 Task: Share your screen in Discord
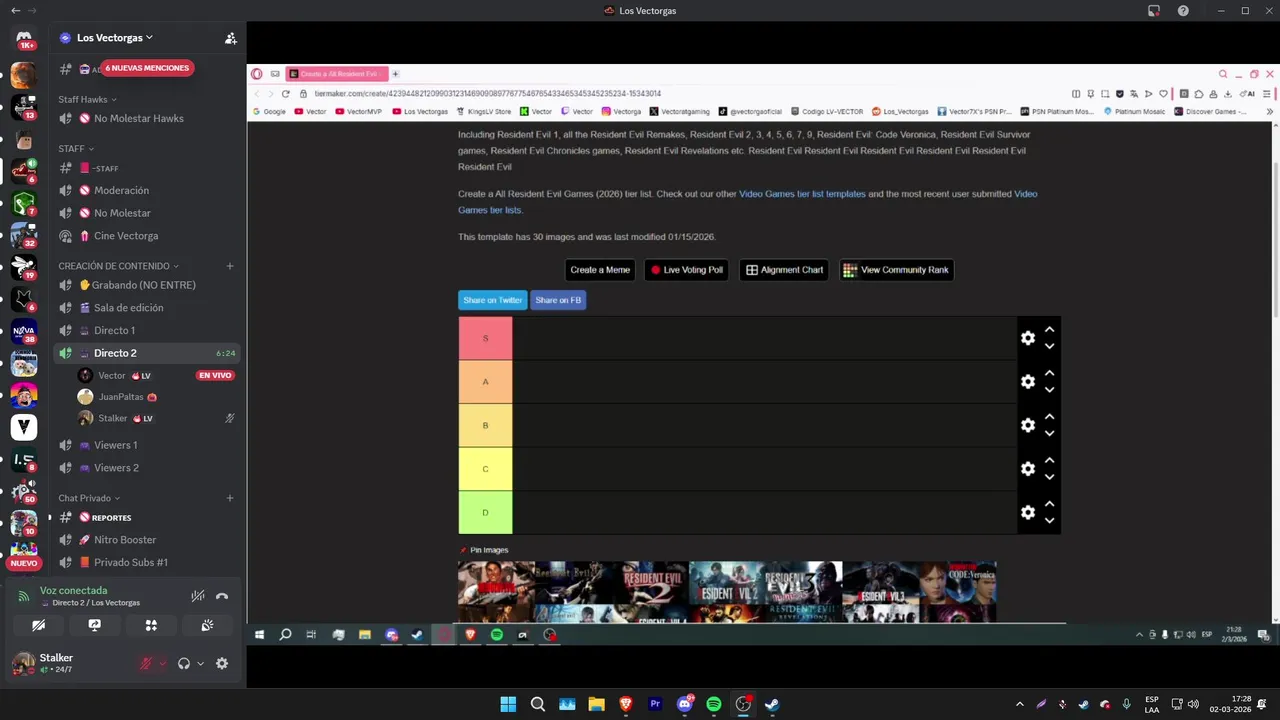[x=94, y=625]
